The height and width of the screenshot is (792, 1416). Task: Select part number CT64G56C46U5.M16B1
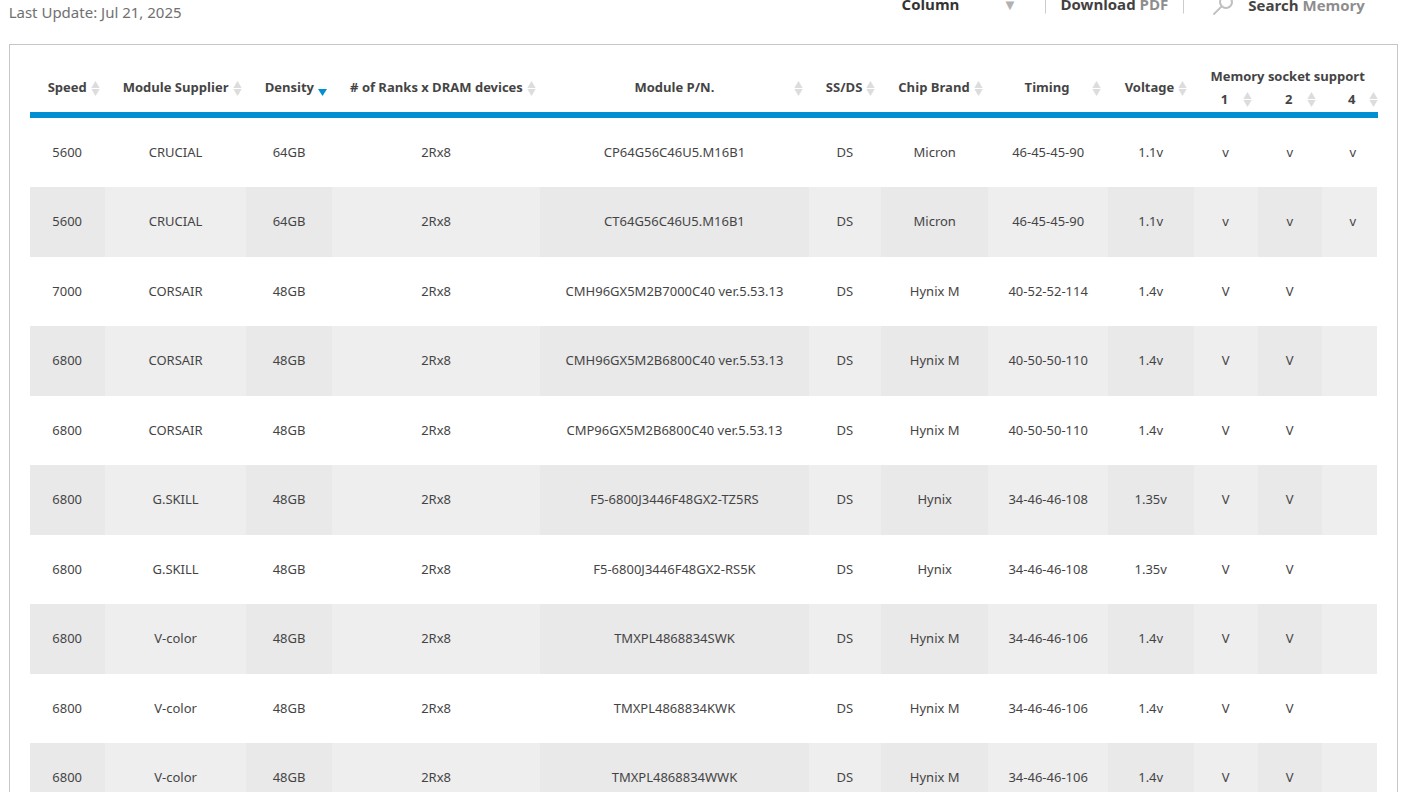pyautogui.click(x=674, y=222)
